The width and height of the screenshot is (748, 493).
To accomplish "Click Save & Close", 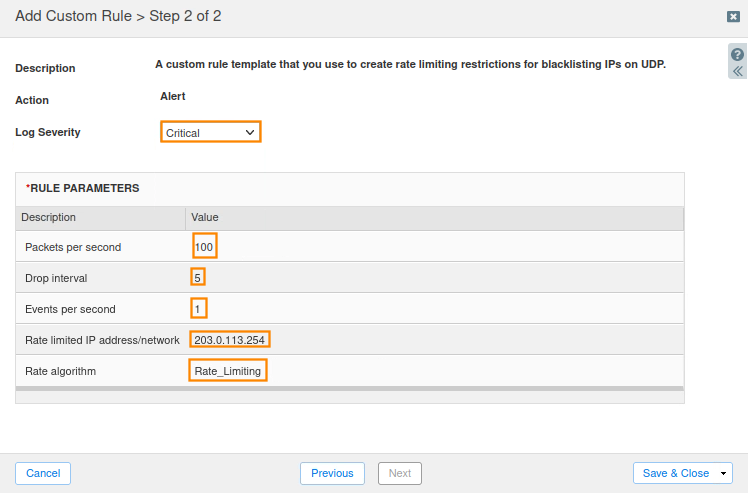I will click(x=675, y=473).
